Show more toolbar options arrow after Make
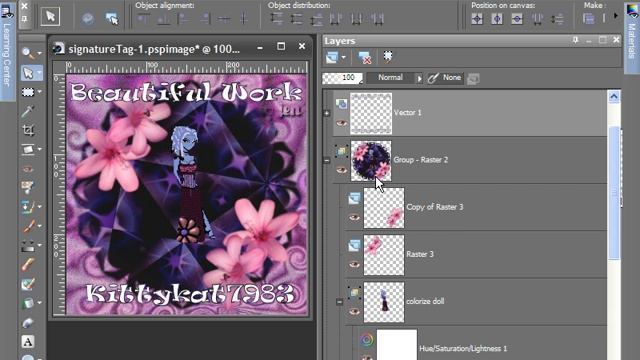Image resolution: width=640 pixels, height=360 pixels. tap(616, 16)
